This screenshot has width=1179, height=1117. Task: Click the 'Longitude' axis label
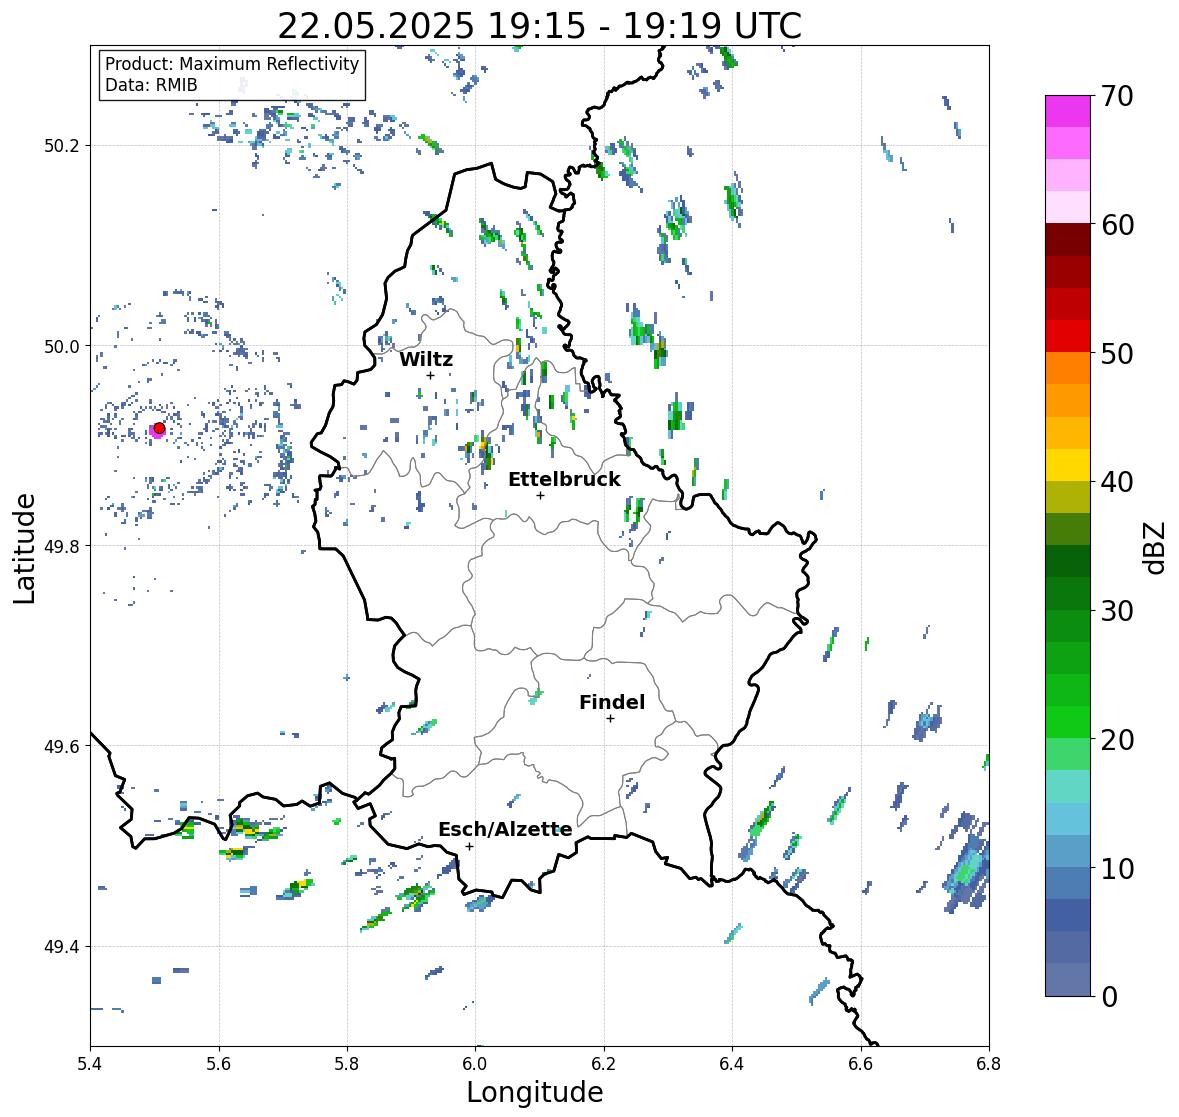(535, 1092)
